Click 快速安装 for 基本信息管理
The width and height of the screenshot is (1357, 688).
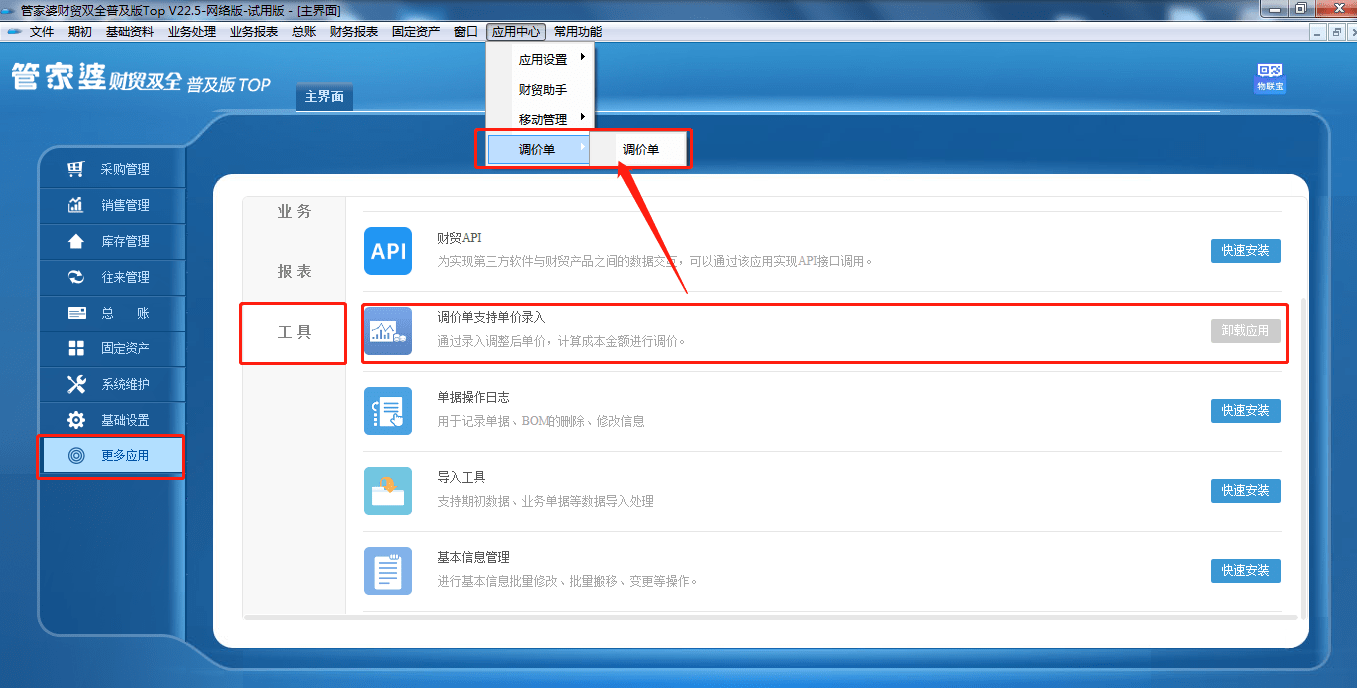(x=1245, y=571)
